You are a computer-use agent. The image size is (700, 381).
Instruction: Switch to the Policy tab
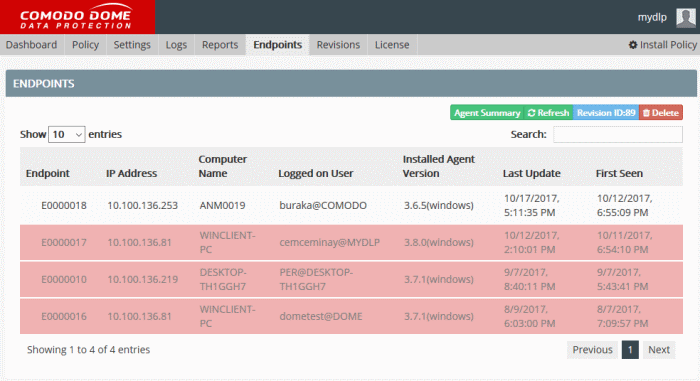(85, 45)
